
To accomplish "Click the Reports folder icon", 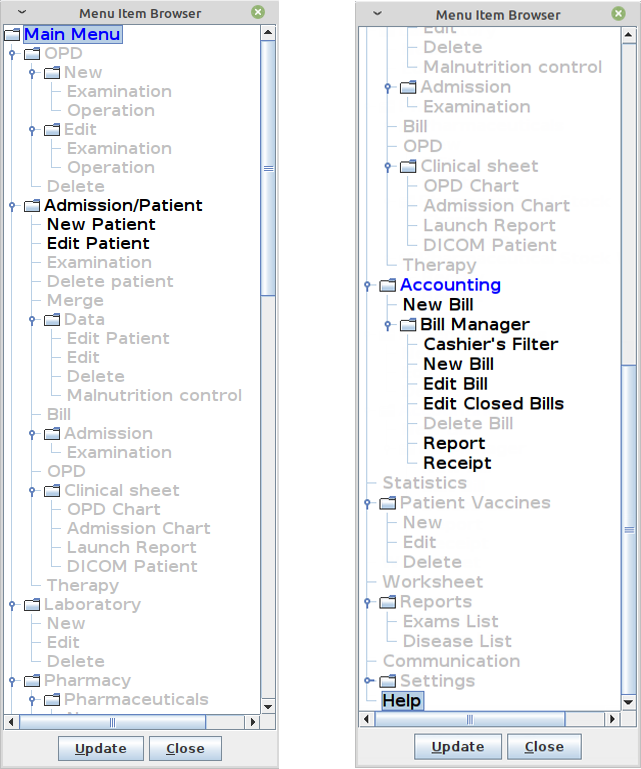I will click(387, 602).
